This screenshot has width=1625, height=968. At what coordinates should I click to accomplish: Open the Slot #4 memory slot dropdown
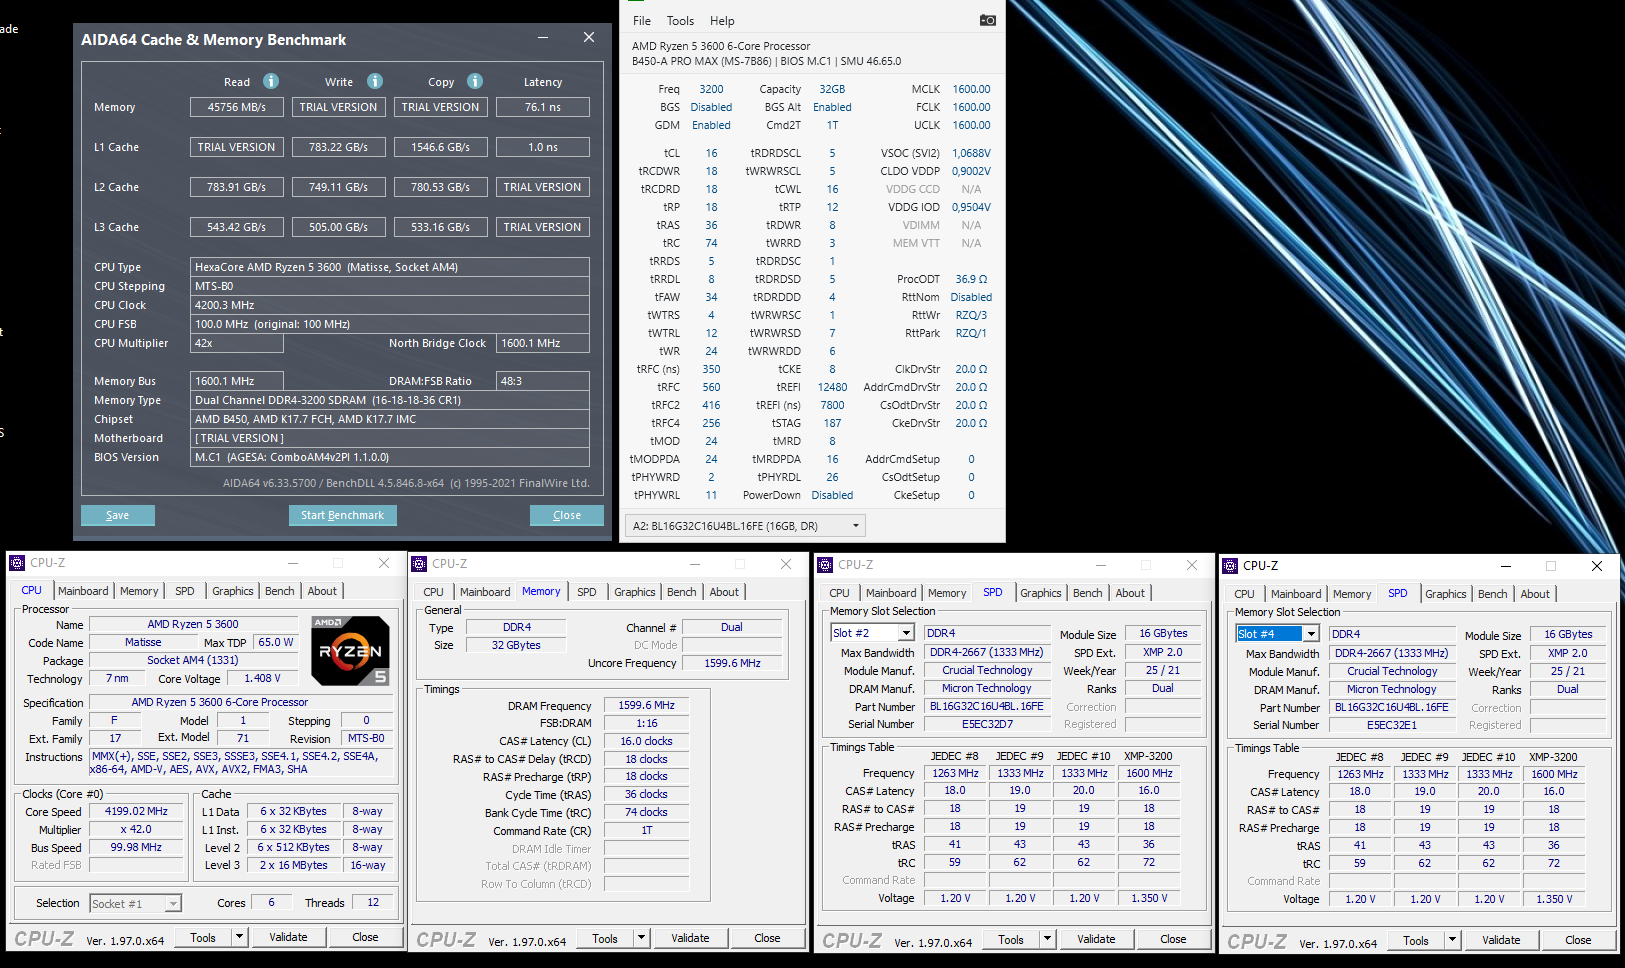click(1310, 634)
